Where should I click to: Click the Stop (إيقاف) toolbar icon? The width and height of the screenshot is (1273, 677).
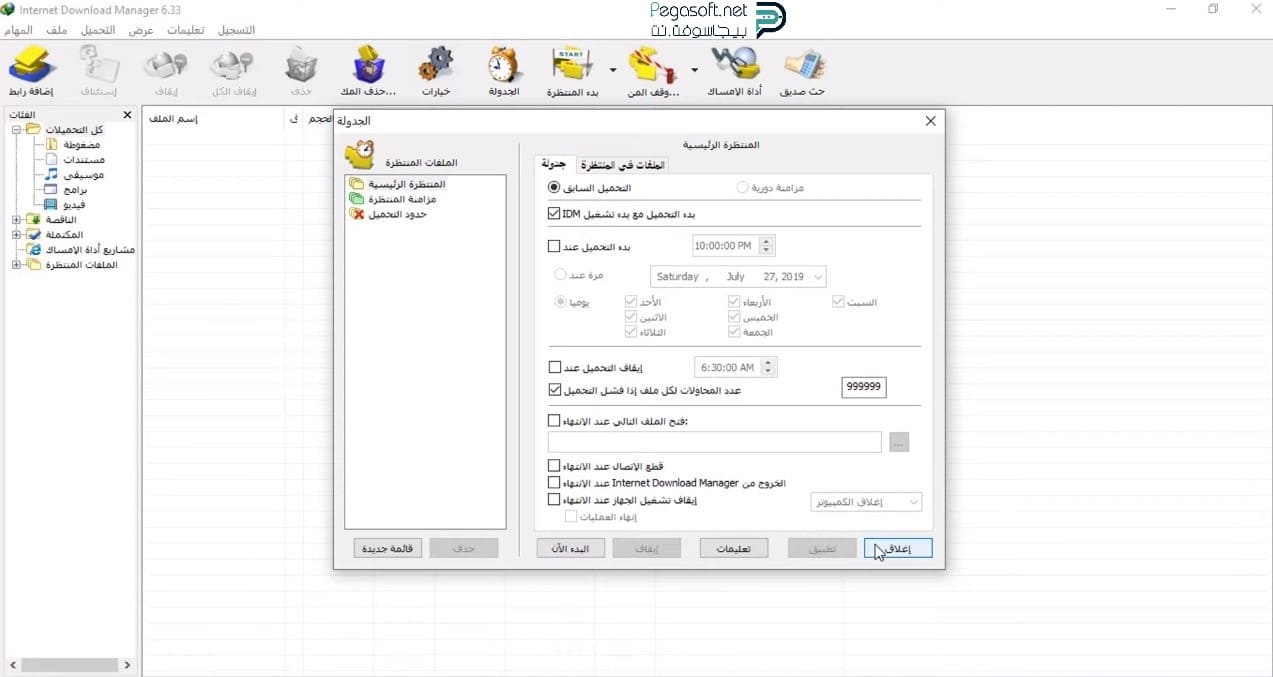166,65
